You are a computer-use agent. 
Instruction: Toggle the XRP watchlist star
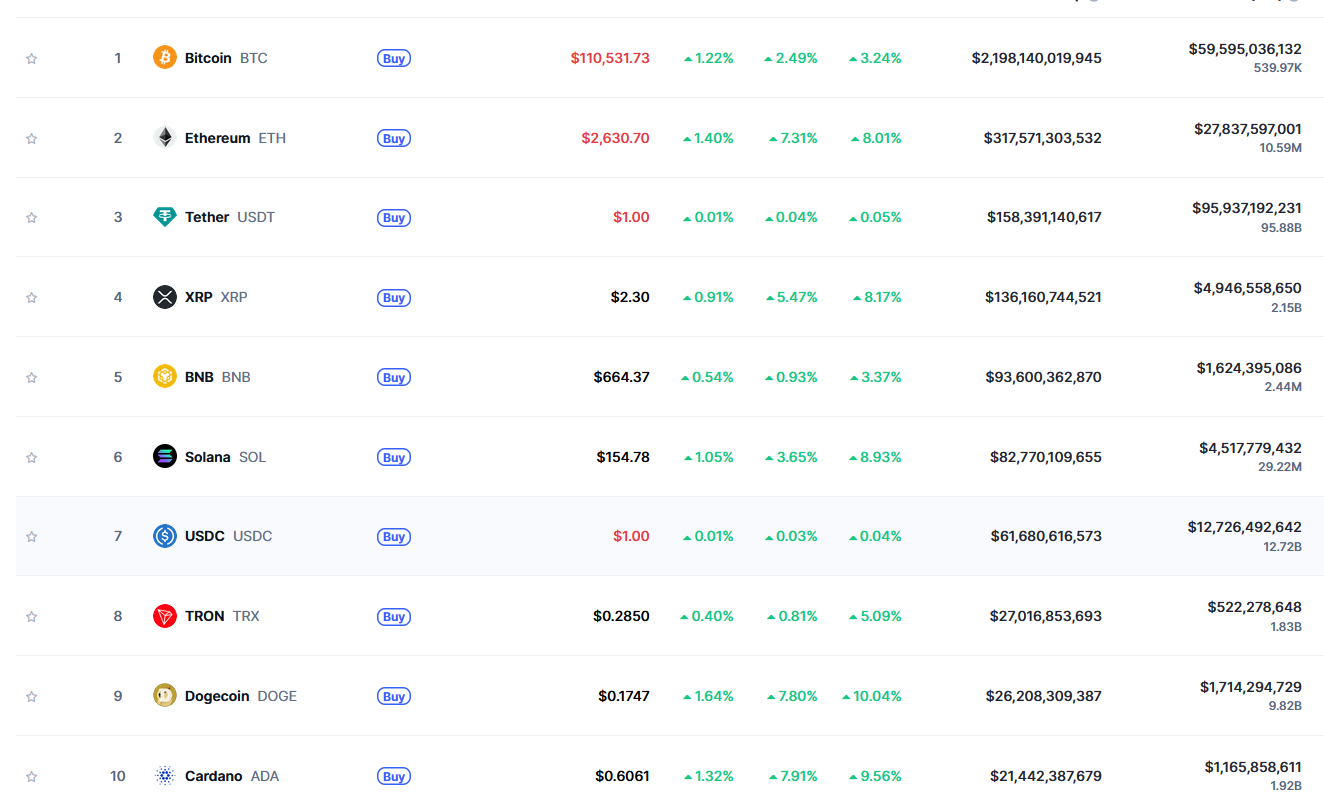(x=31, y=297)
